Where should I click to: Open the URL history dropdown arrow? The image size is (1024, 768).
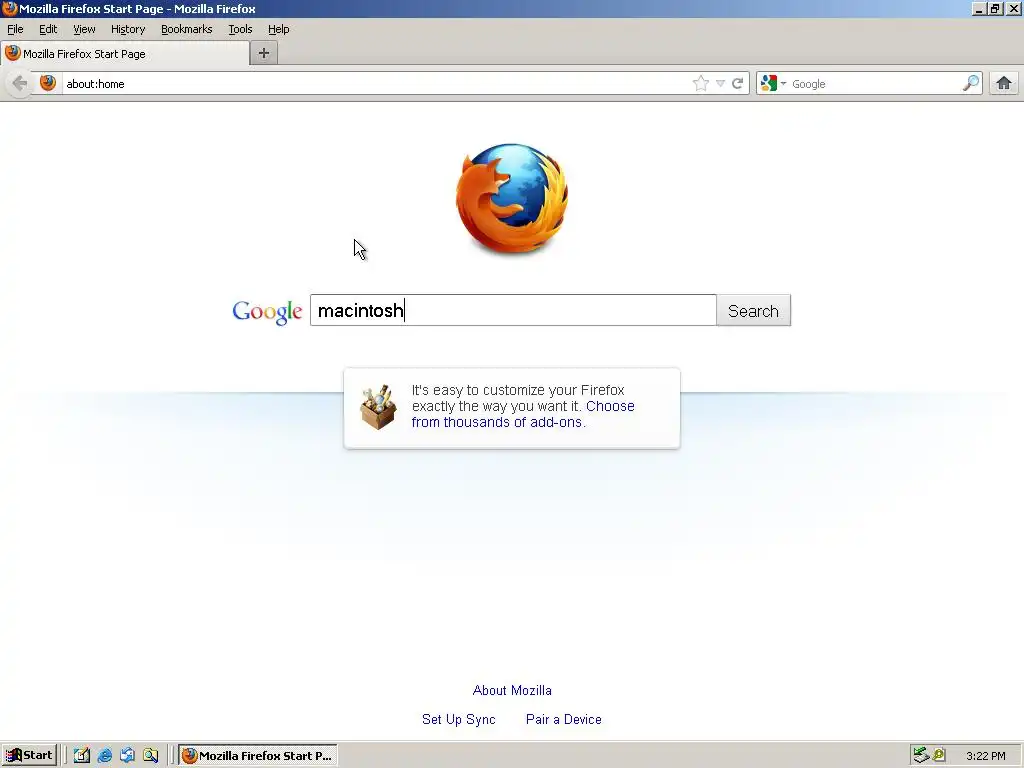pos(720,84)
